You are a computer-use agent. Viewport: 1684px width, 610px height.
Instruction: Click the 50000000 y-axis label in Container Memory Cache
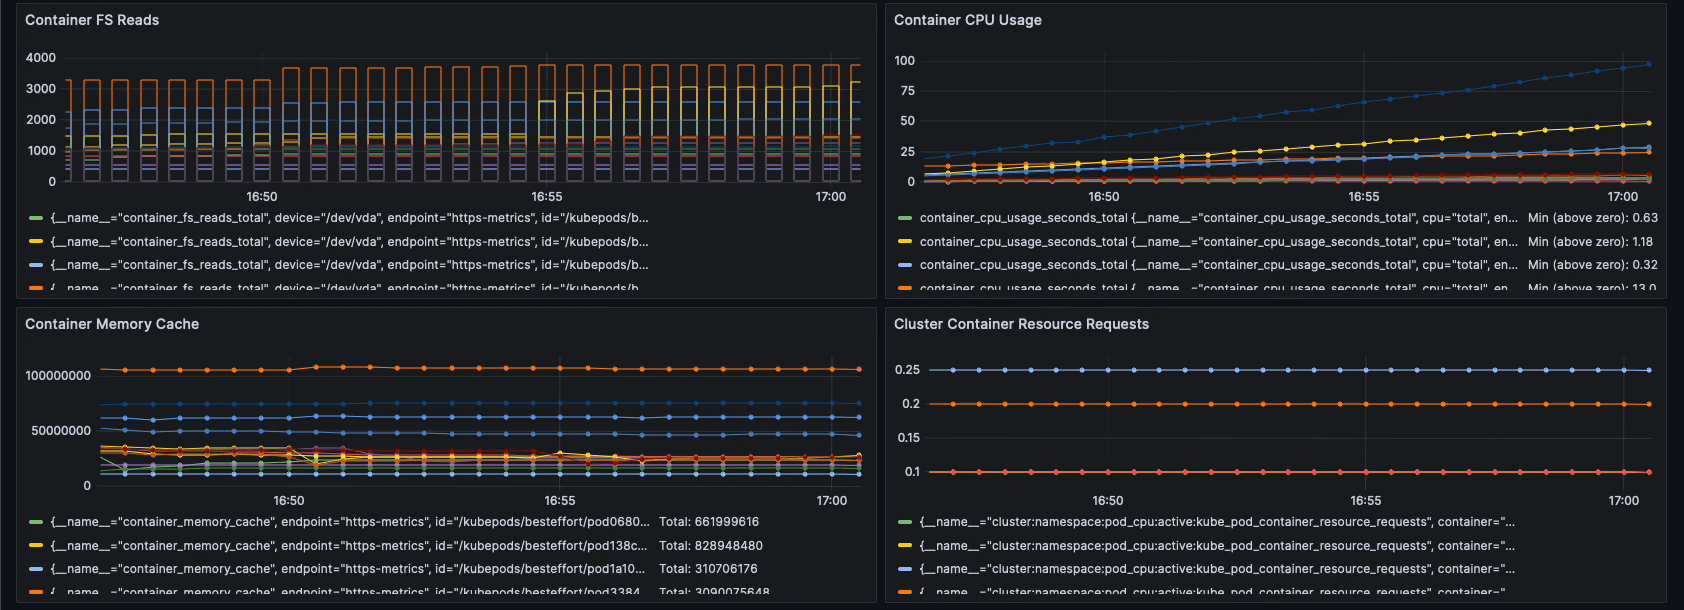click(61, 431)
